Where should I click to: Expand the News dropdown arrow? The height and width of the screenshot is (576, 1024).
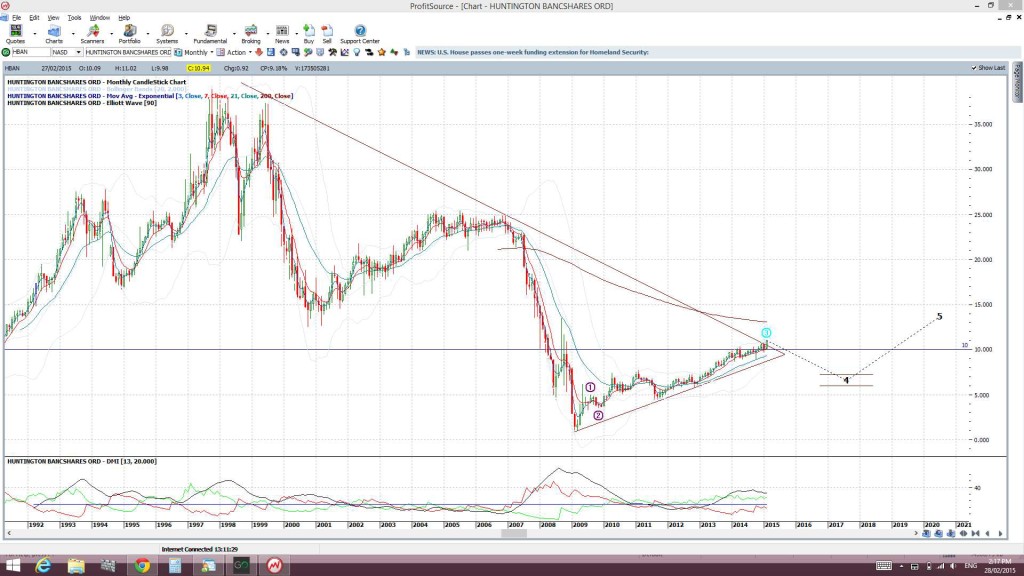click(296, 33)
